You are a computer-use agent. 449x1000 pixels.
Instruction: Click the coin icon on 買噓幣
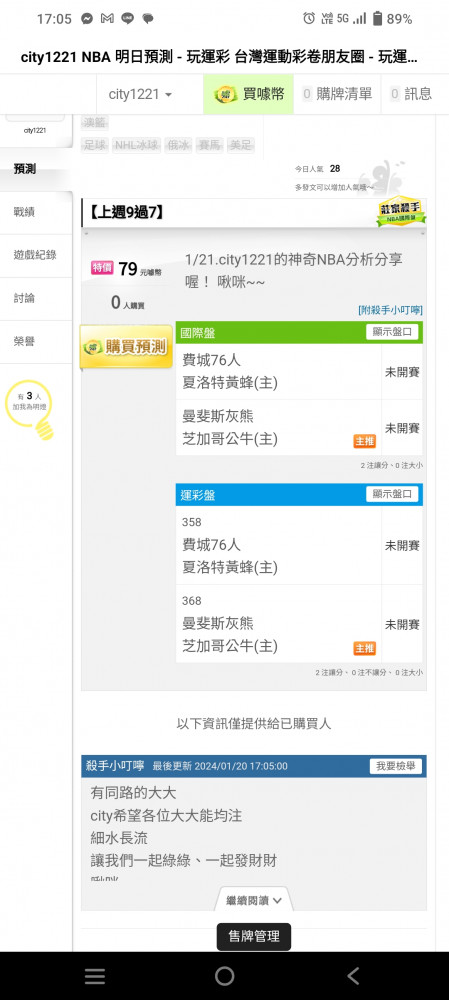click(x=226, y=94)
